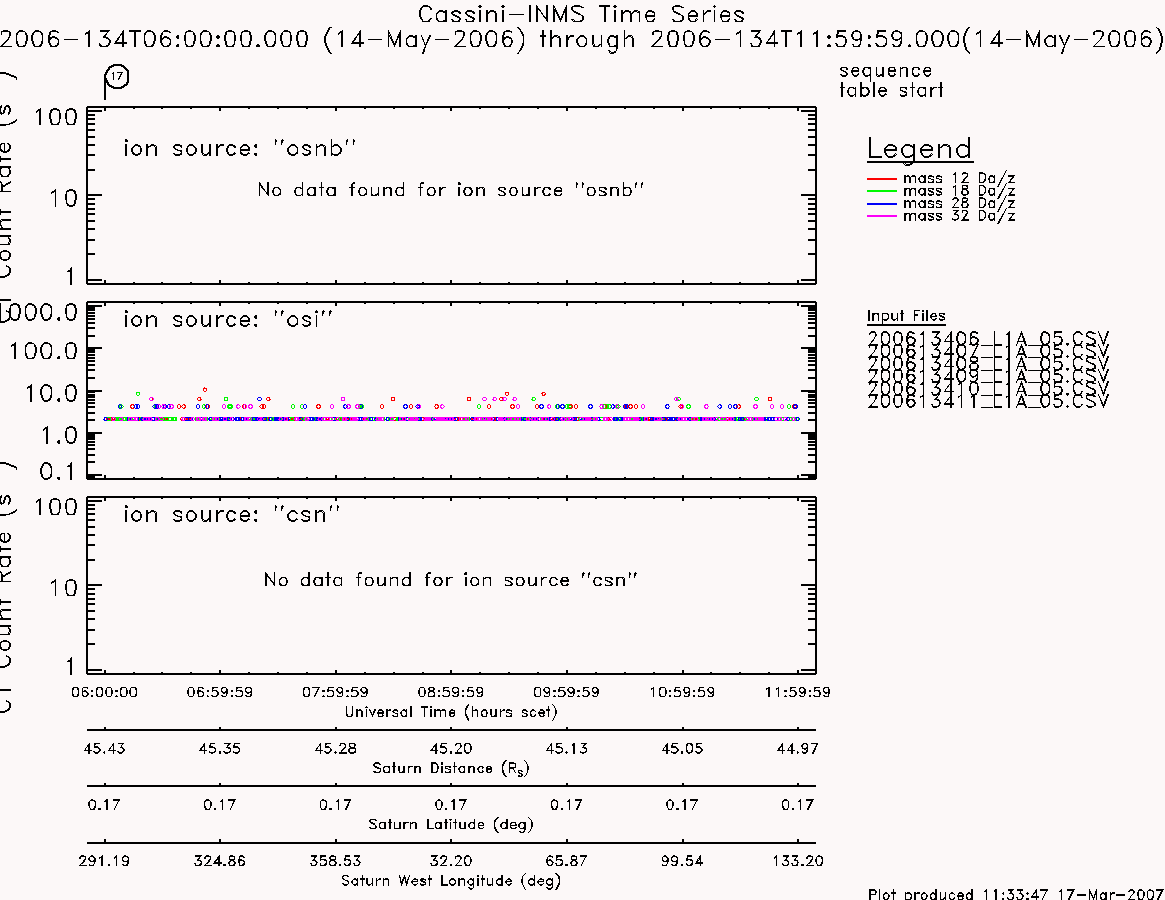
Task: Click west longitude value 358.53
Action: 335,861
